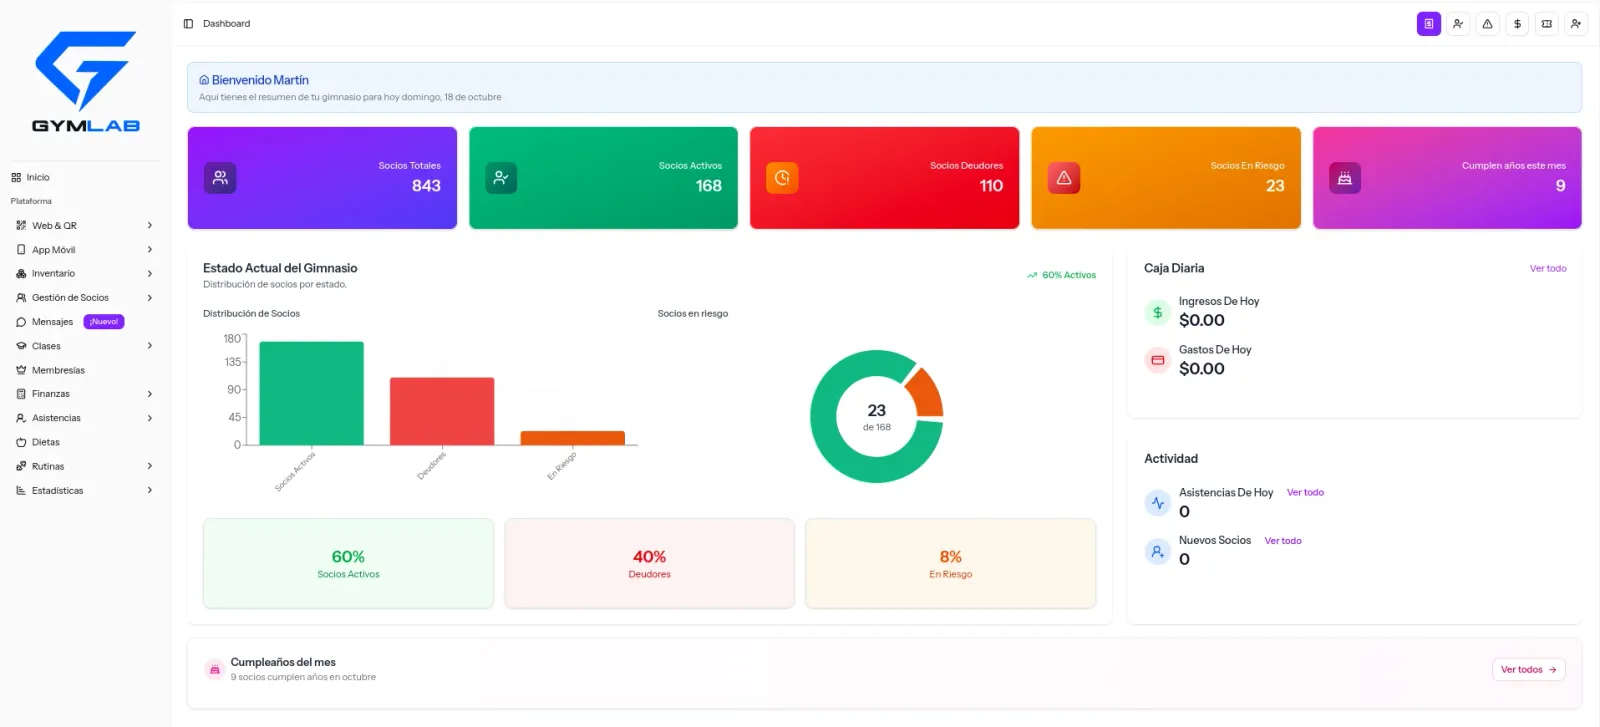The image size is (1600, 727).
Task: Expand the Inventario submenu chevron
Action: click(x=150, y=274)
